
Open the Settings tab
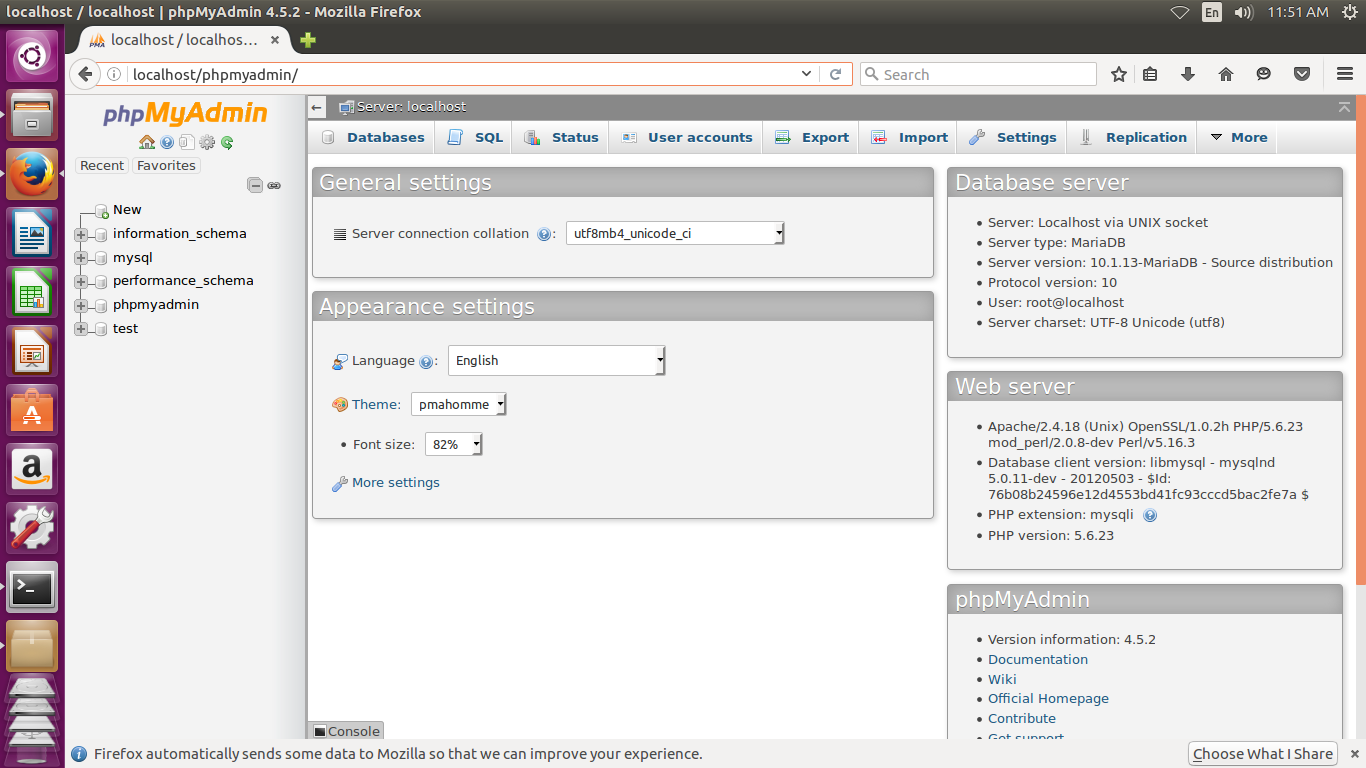pyautogui.click(x=1013, y=138)
